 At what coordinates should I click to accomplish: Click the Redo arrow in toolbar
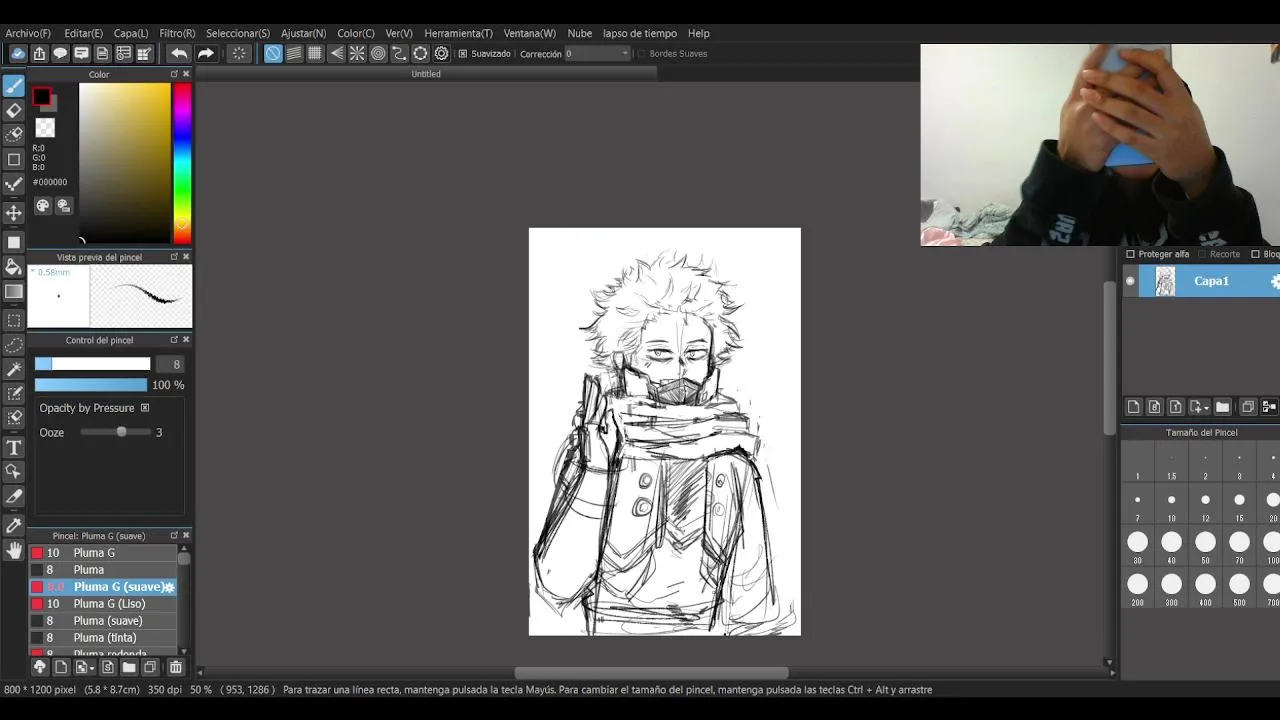coord(206,54)
